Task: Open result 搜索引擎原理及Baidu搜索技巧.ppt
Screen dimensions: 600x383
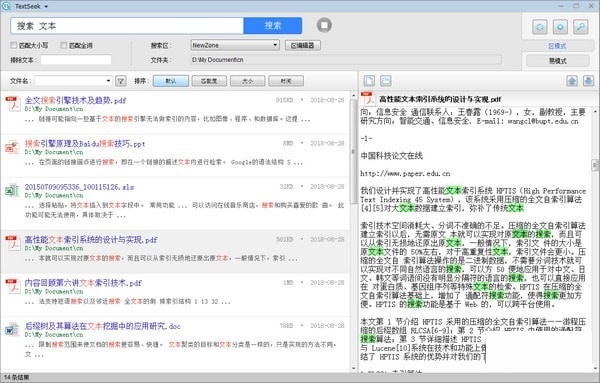Action: click(85, 143)
